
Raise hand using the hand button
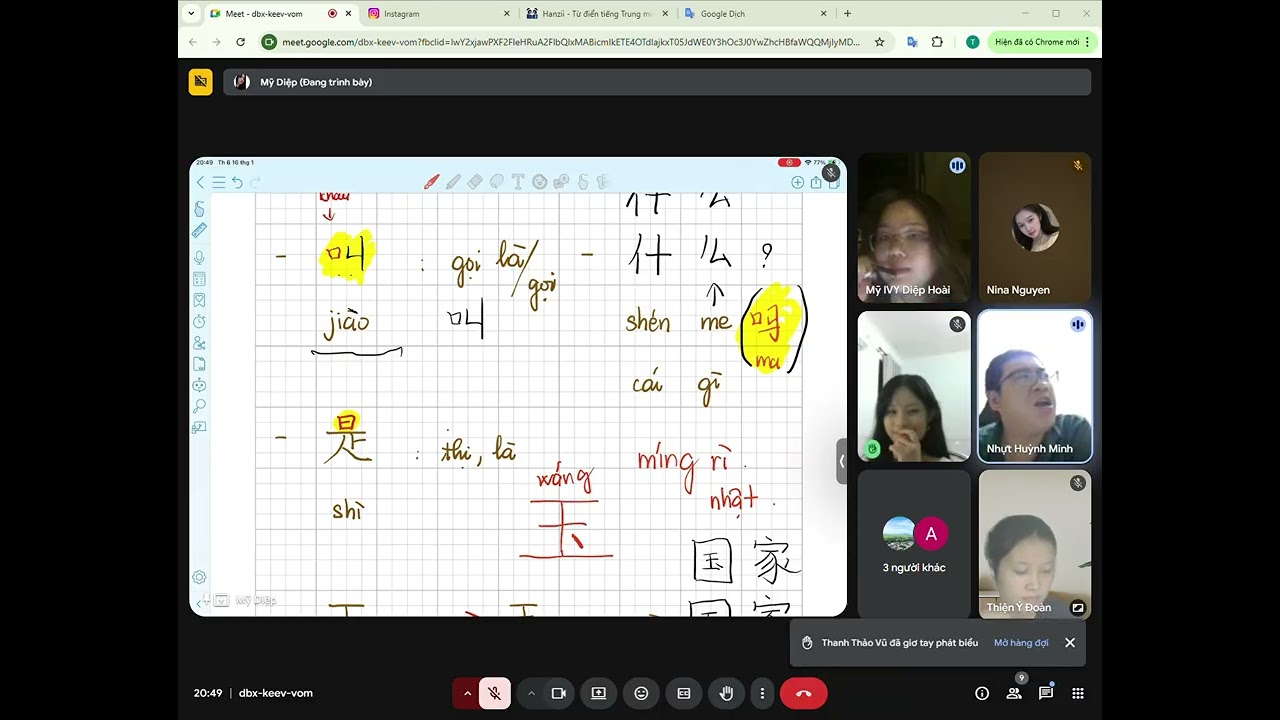click(727, 693)
